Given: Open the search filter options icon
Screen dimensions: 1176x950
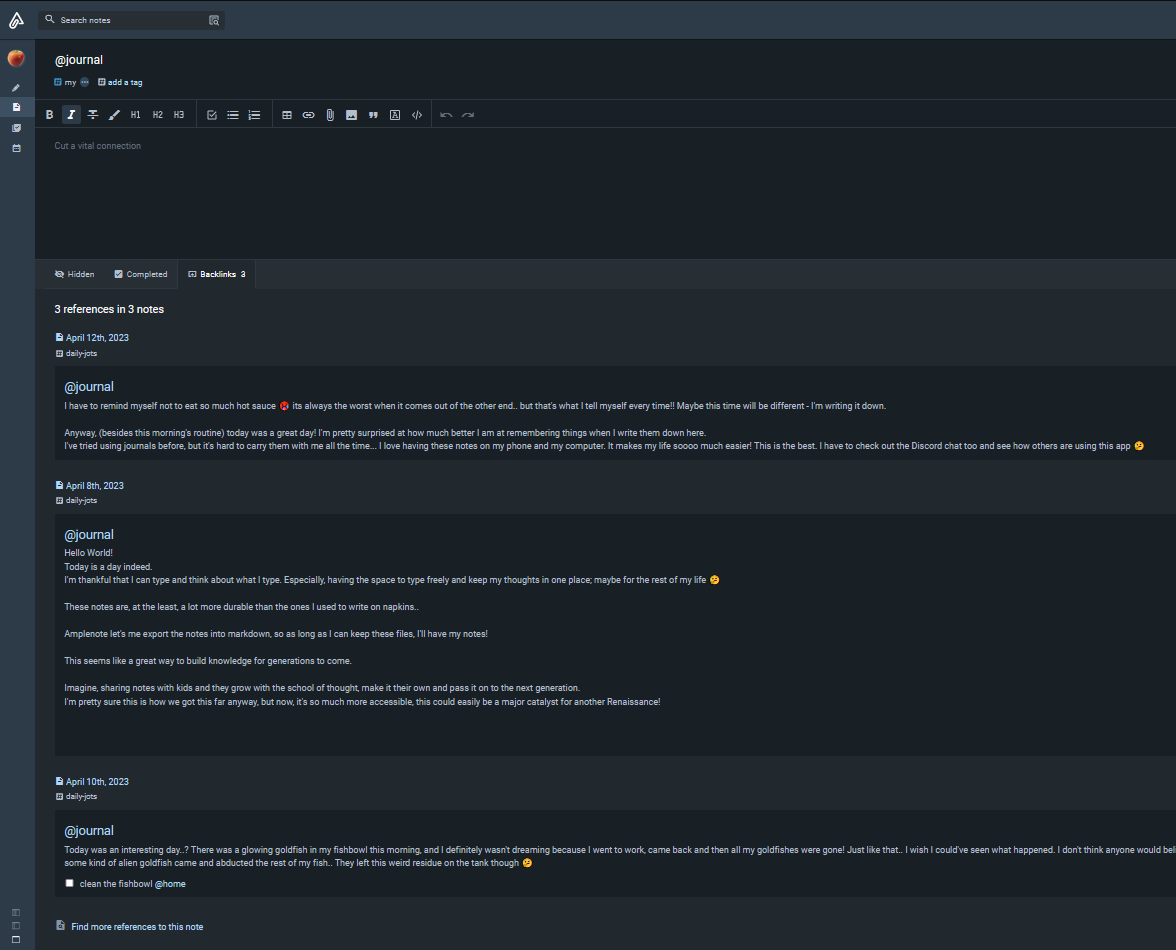Looking at the screenshot, I should (214, 20).
